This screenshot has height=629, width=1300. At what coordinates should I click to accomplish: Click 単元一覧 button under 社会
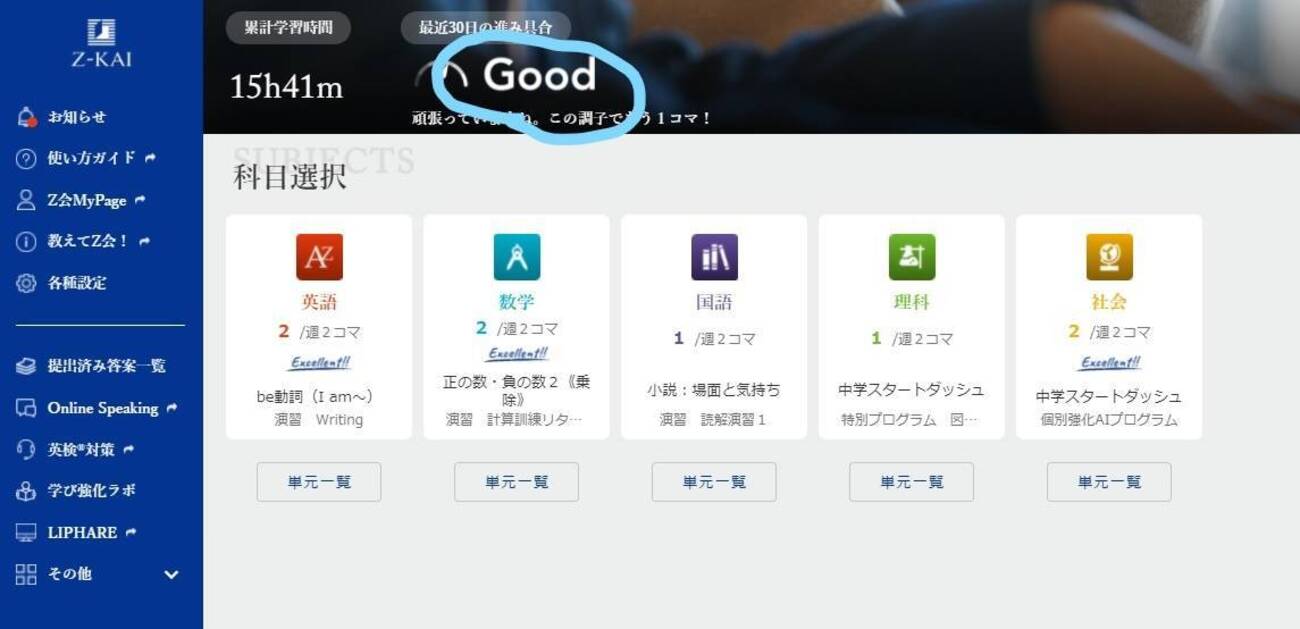pos(1109,482)
